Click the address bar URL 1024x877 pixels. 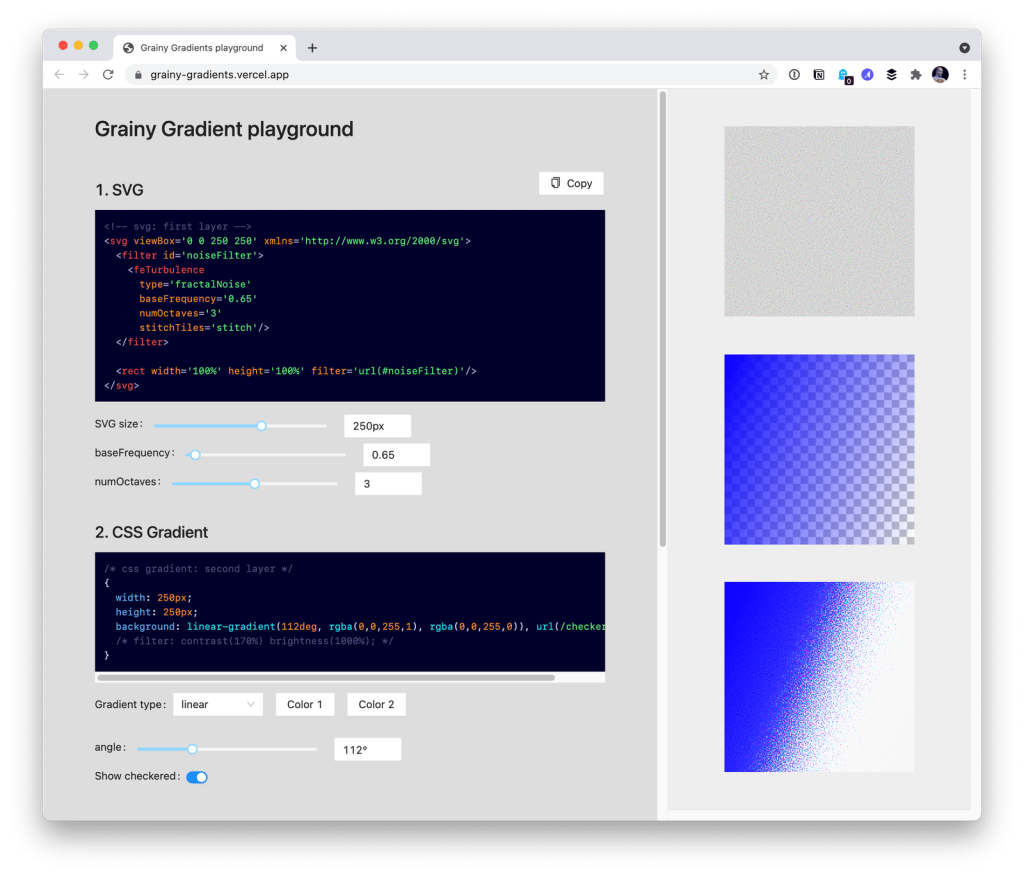coord(220,75)
